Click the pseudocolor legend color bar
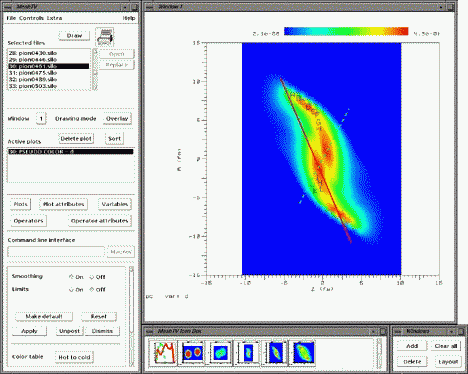This screenshot has width=468, height=374. point(346,31)
